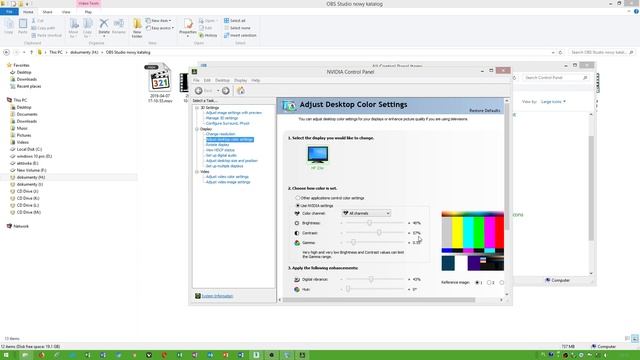Click Explorer up-one-level arrow
This screenshot has height=360, width=640.
31,52
